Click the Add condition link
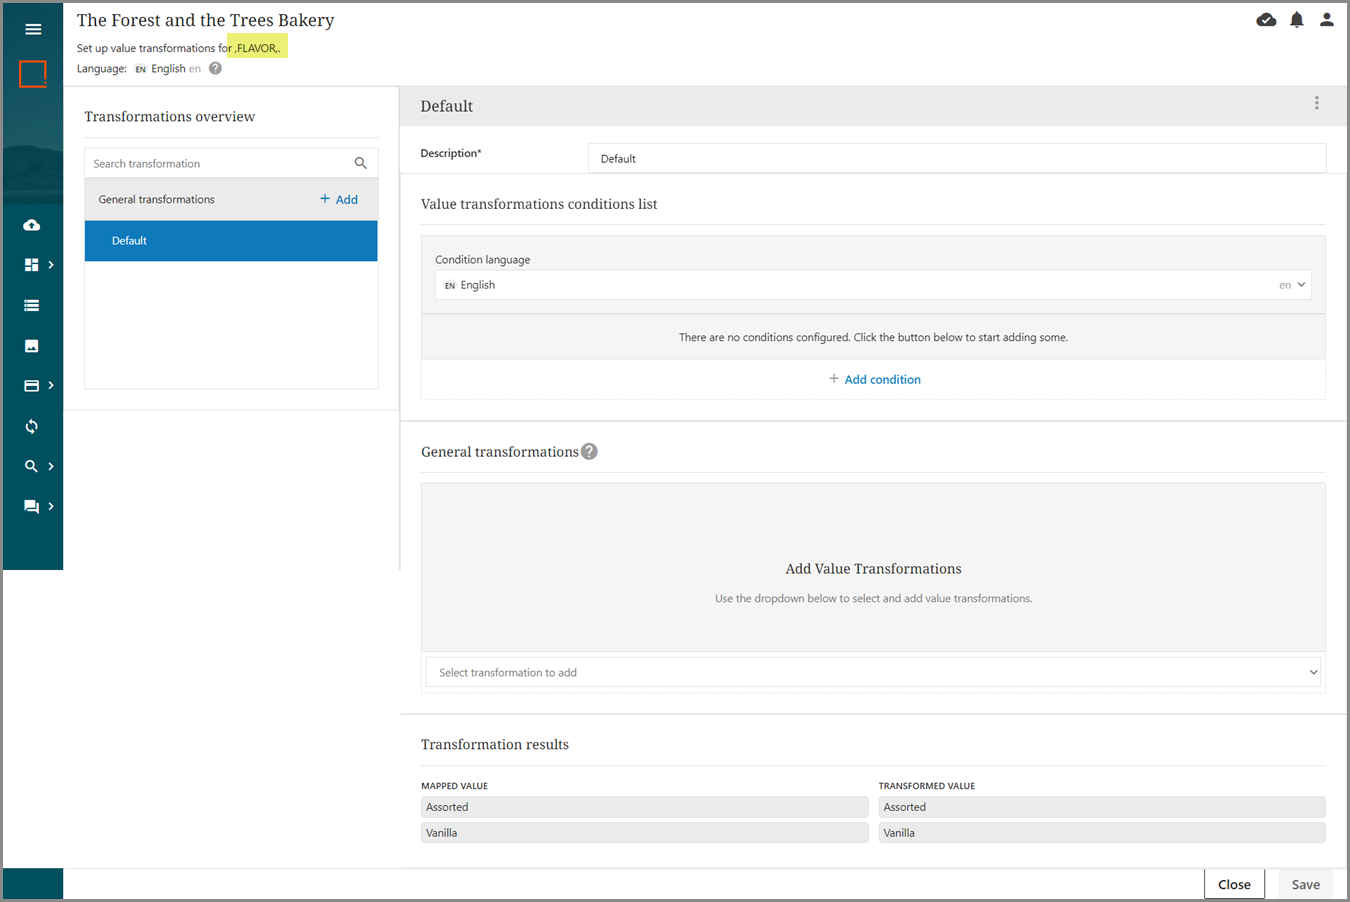Image resolution: width=1350 pixels, height=902 pixels. pos(874,380)
